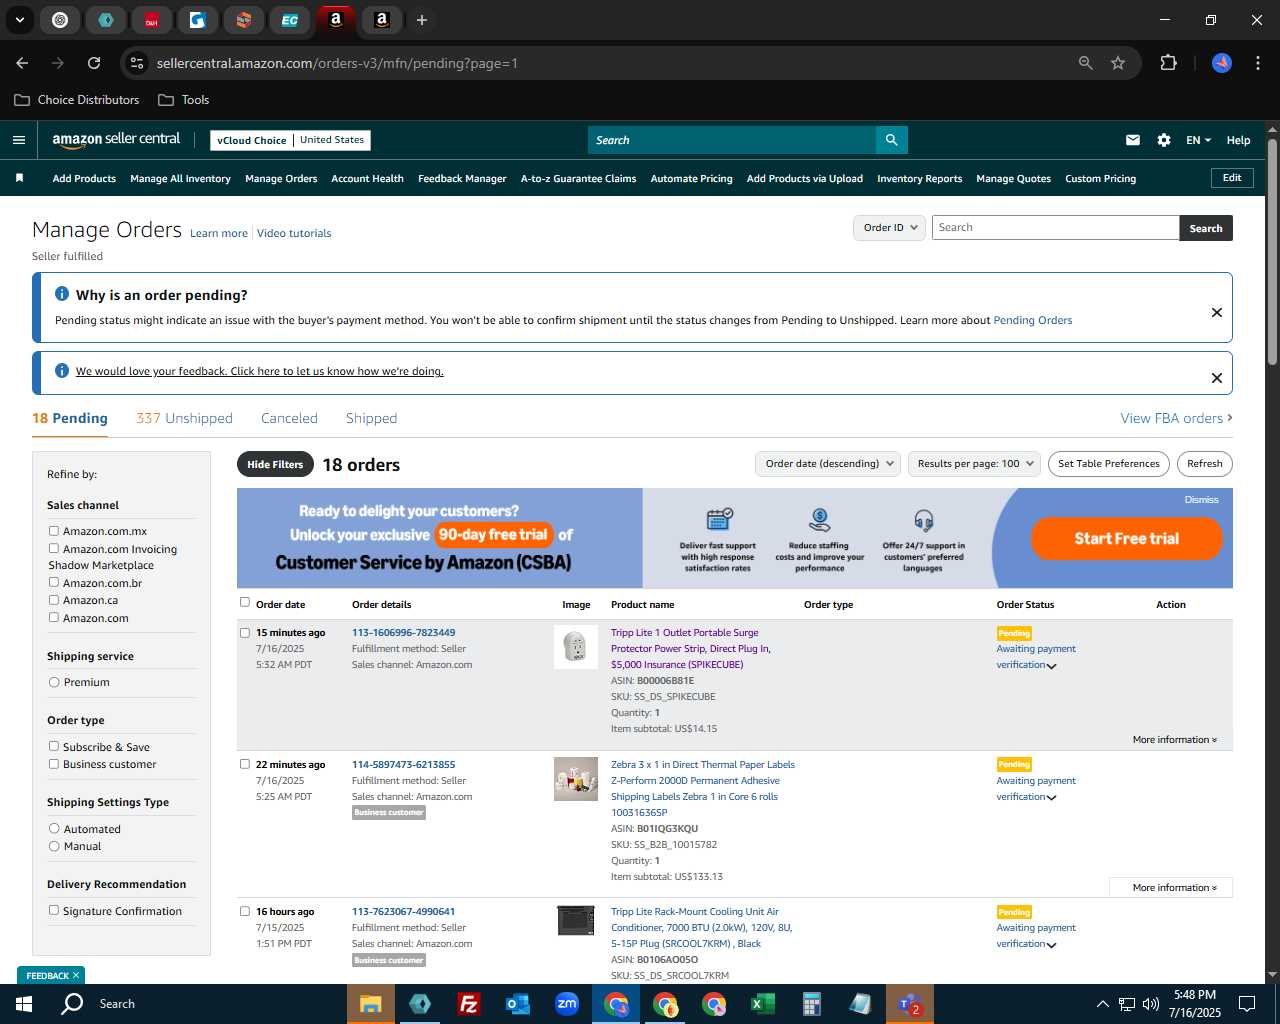Viewport: 1280px width, 1024px height.
Task: Open the messages envelope icon
Action: pos(1133,140)
